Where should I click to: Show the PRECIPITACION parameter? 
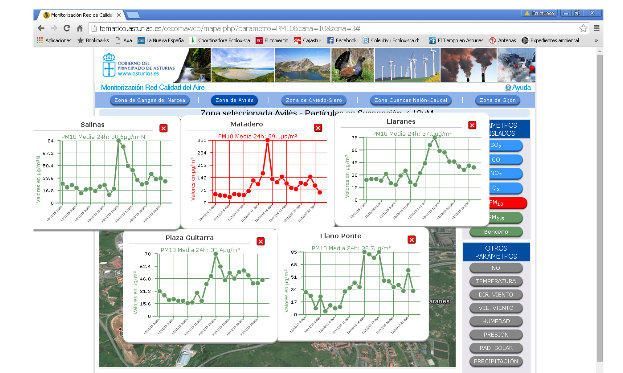pyautogui.click(x=496, y=361)
